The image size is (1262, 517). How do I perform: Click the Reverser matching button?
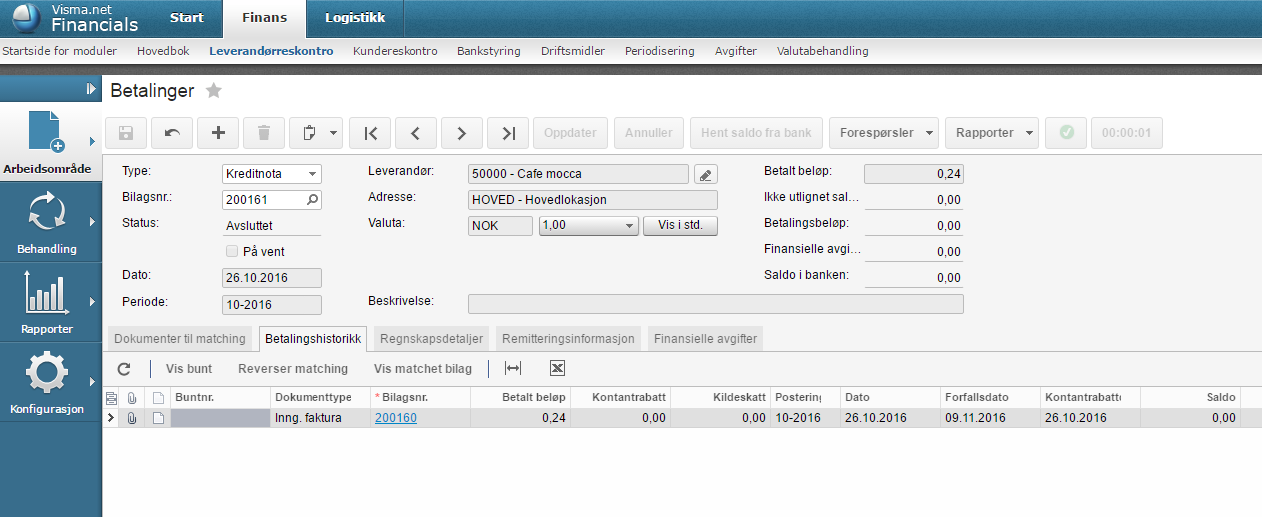pos(293,369)
